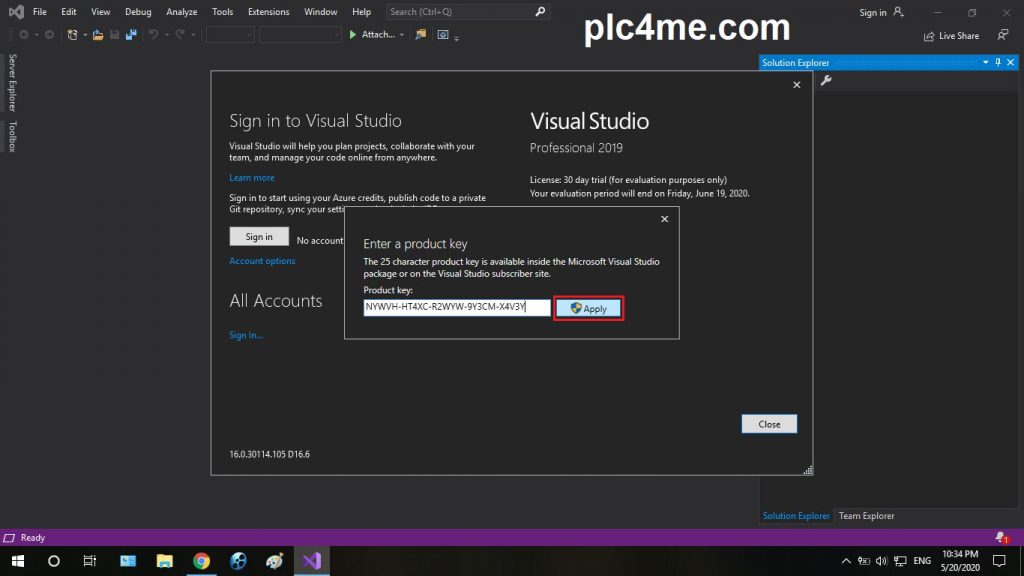The image size is (1024, 576).
Task: Click the Solution Explorer wrench properties icon
Action: click(x=826, y=81)
